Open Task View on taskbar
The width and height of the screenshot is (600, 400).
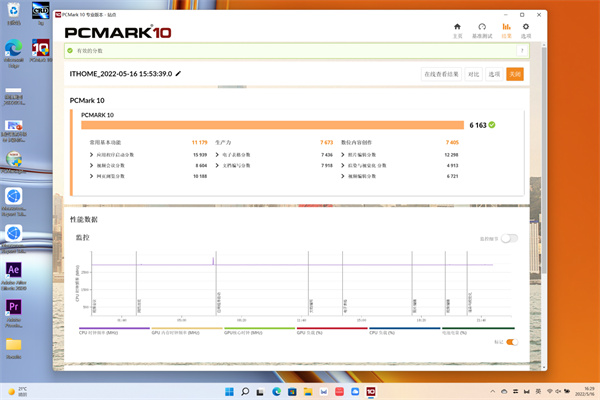click(260, 392)
